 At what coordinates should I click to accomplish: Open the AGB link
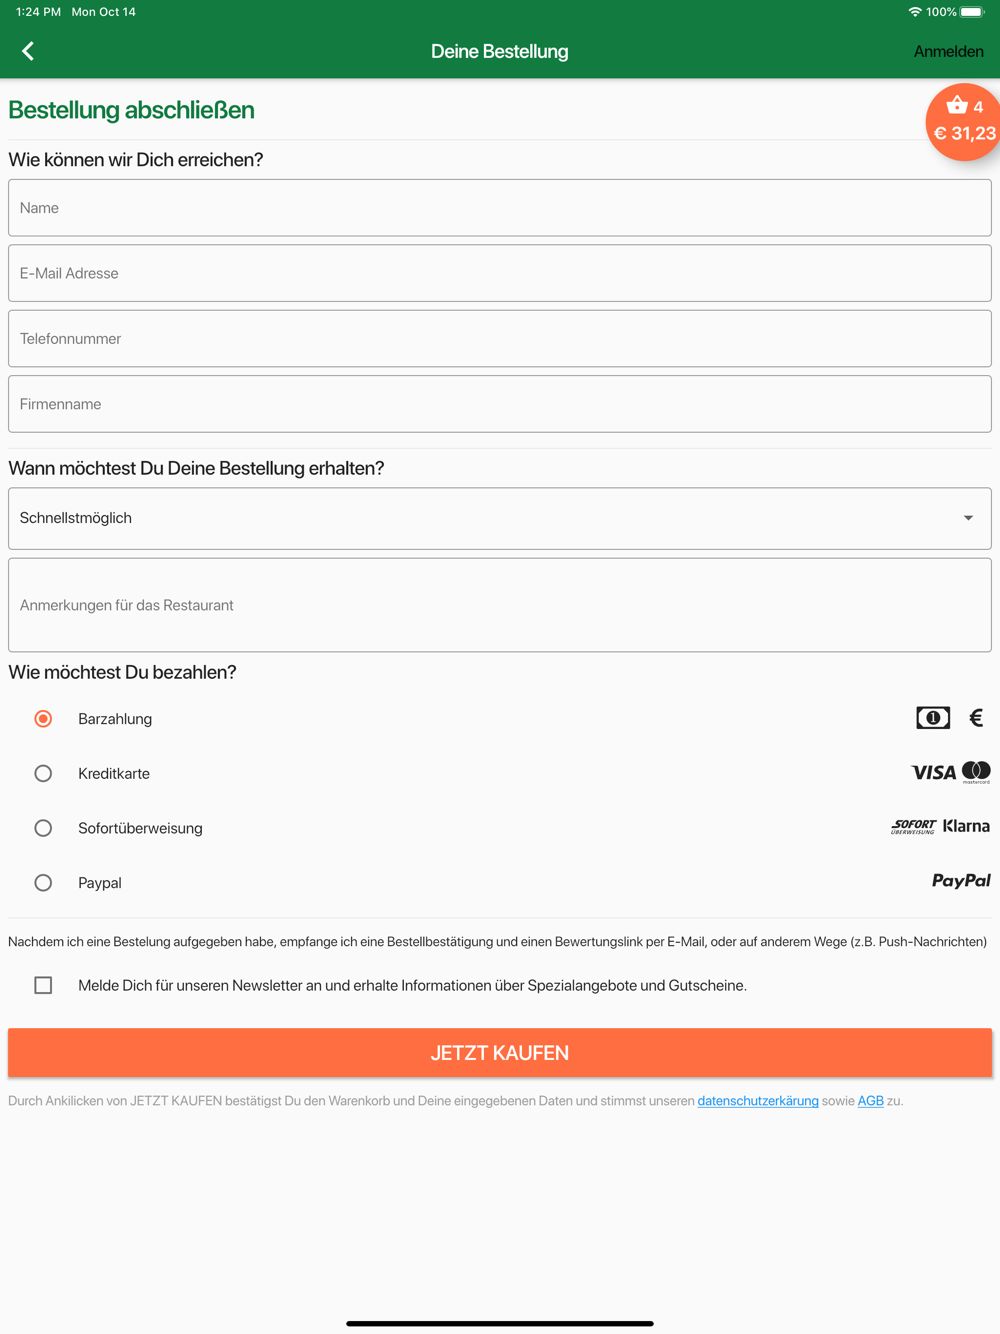pos(870,1101)
